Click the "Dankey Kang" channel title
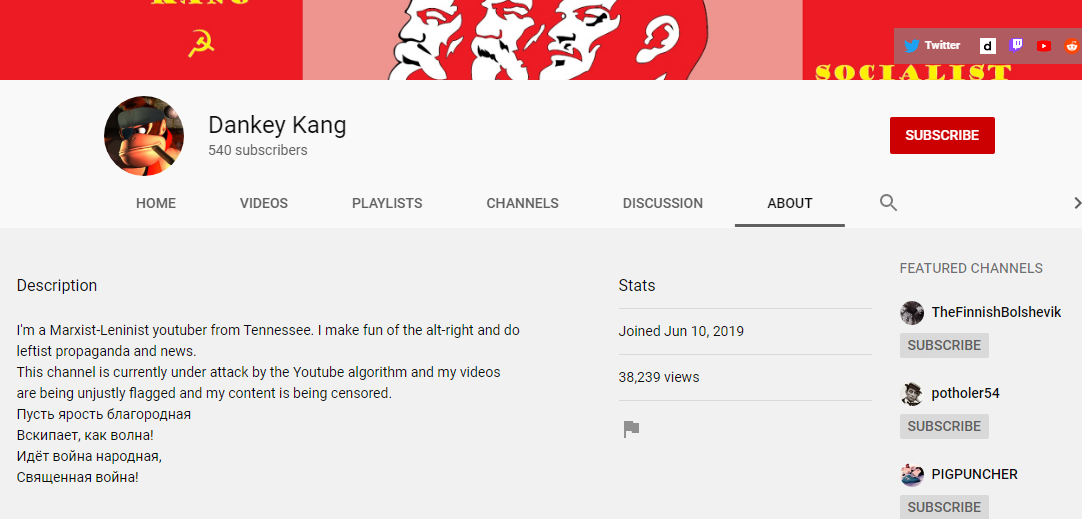 [277, 125]
